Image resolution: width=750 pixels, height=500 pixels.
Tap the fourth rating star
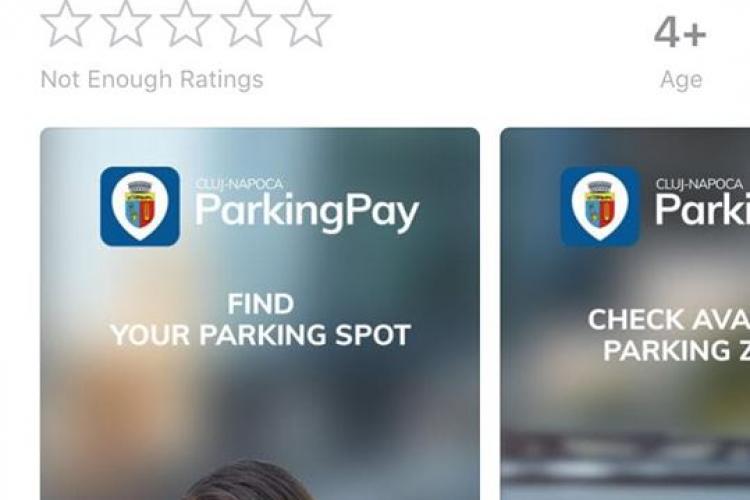point(245,24)
